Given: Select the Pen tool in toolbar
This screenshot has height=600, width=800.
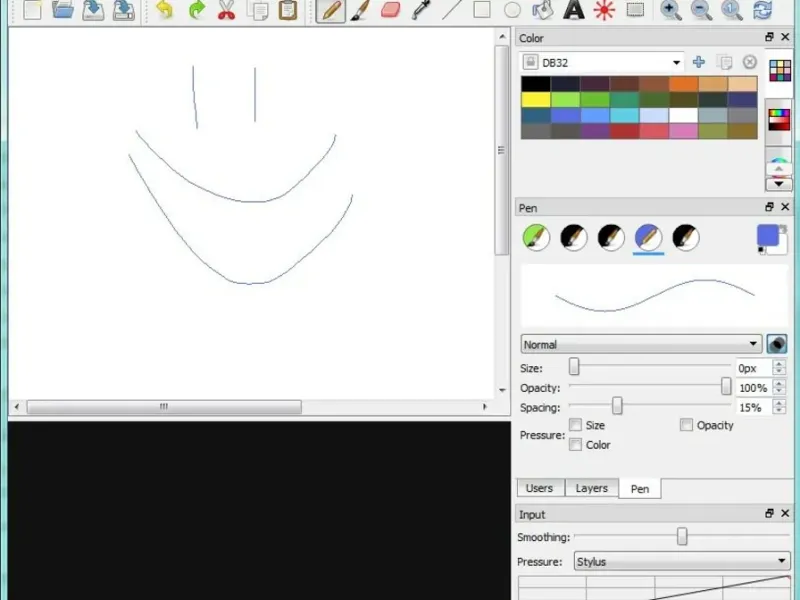Looking at the screenshot, I should coord(331,10).
